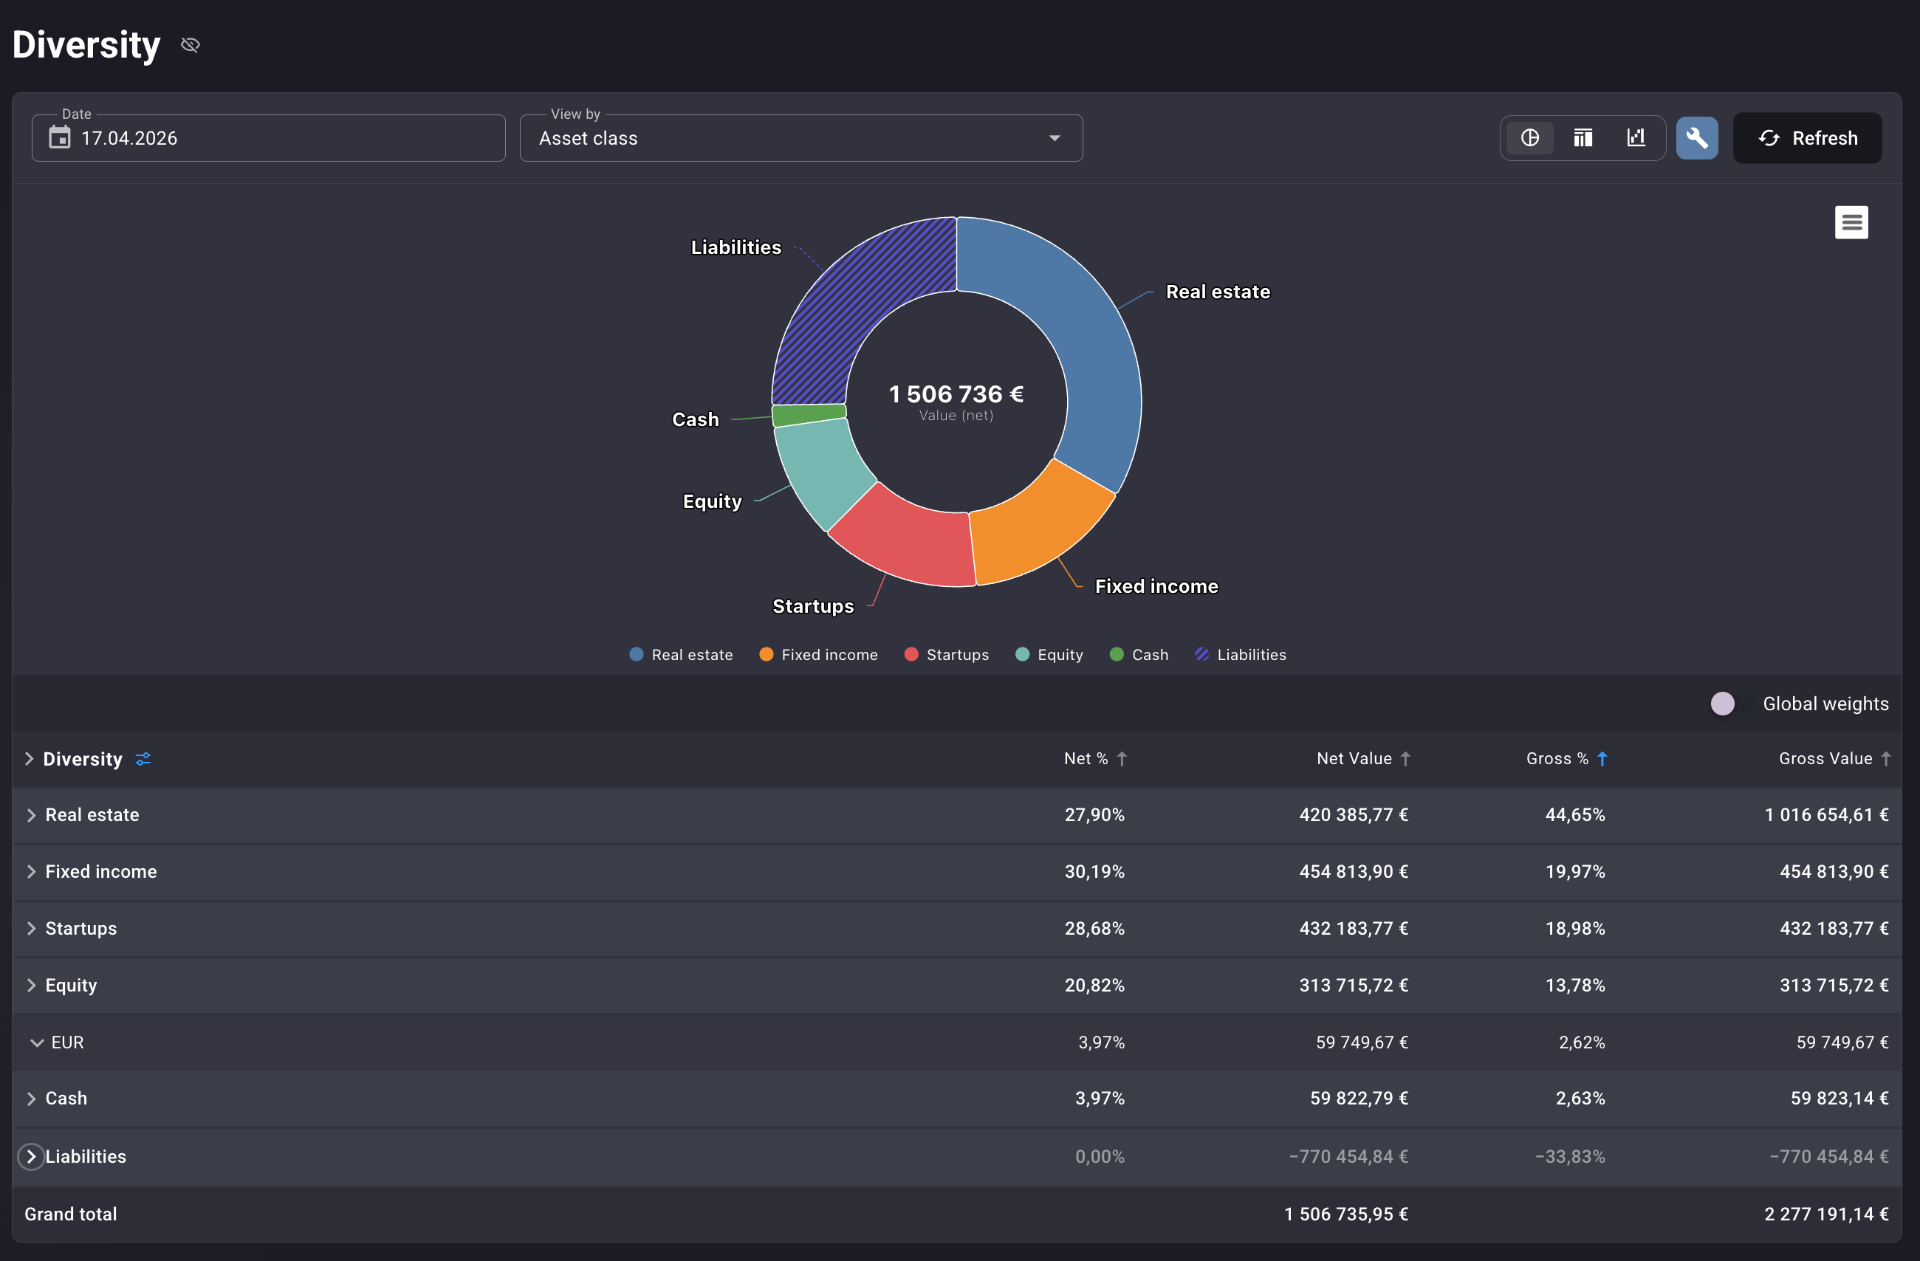Click the red Startups donut segment
The width and height of the screenshot is (1920, 1261).
[910, 540]
